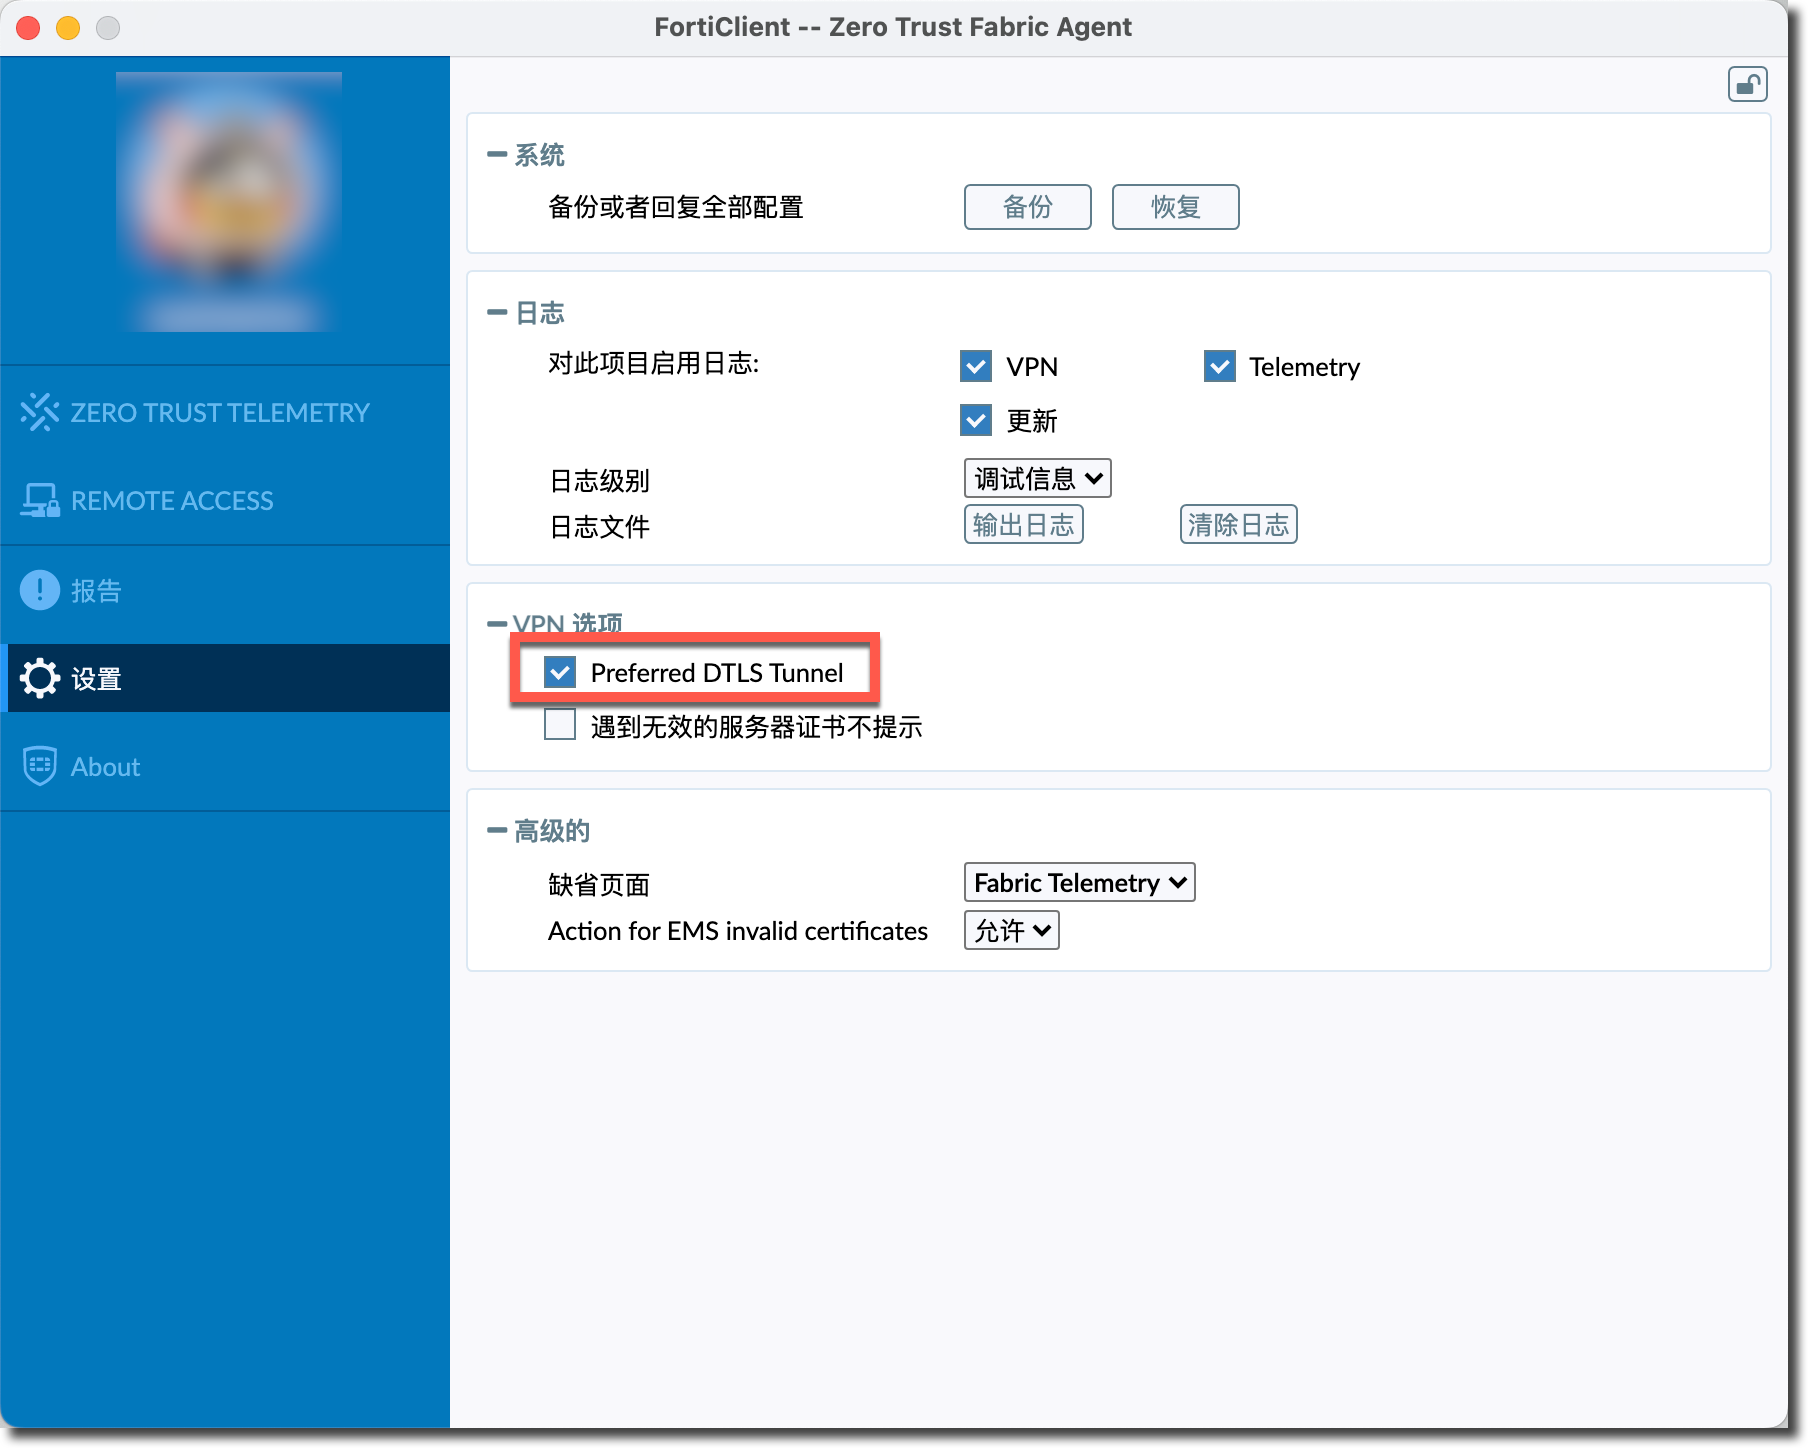Open the EMS invalid certificates 允许 dropdown
This screenshot has width=1808, height=1448.
coord(1011,930)
